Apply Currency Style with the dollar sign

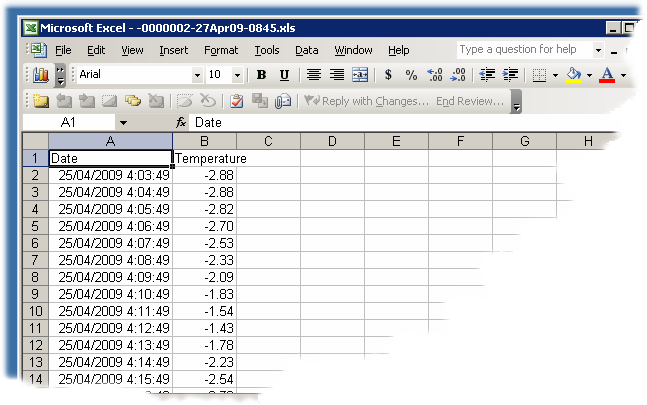tap(388, 75)
